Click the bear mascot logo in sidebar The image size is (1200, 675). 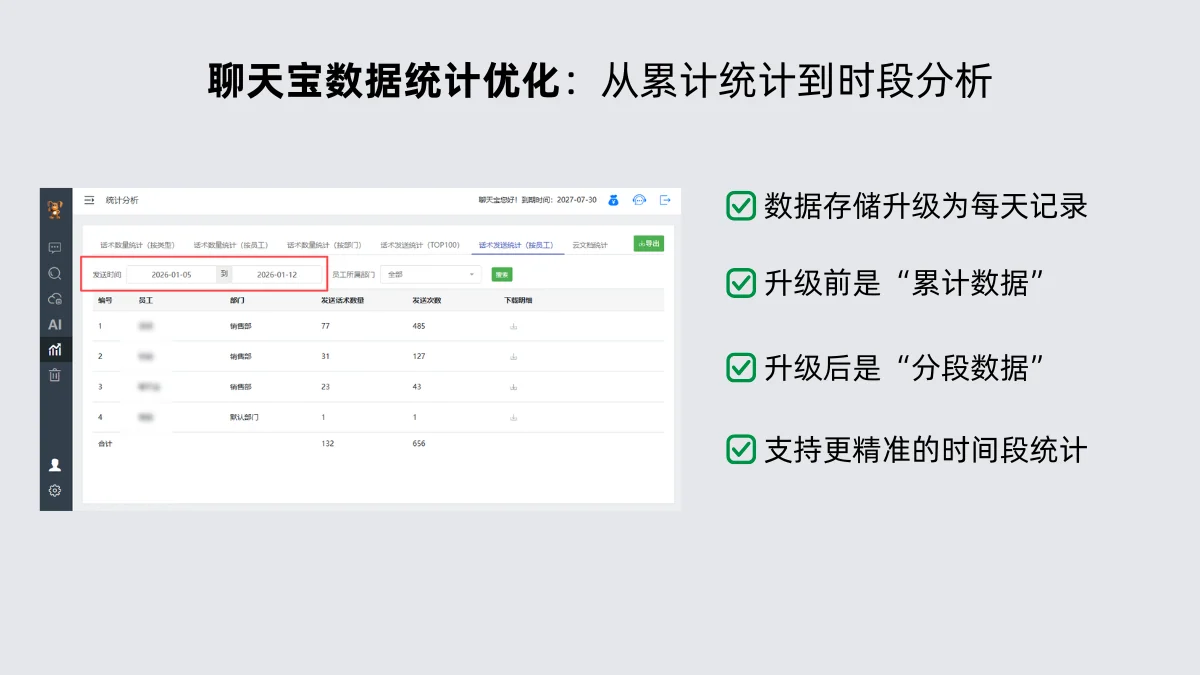click(x=55, y=210)
